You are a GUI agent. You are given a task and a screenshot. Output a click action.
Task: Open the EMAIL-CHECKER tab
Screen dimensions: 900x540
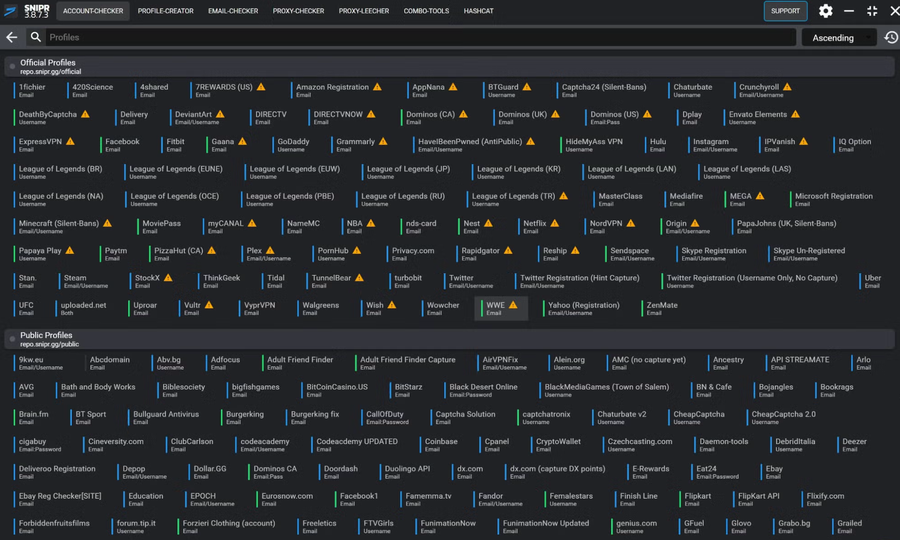(x=233, y=11)
